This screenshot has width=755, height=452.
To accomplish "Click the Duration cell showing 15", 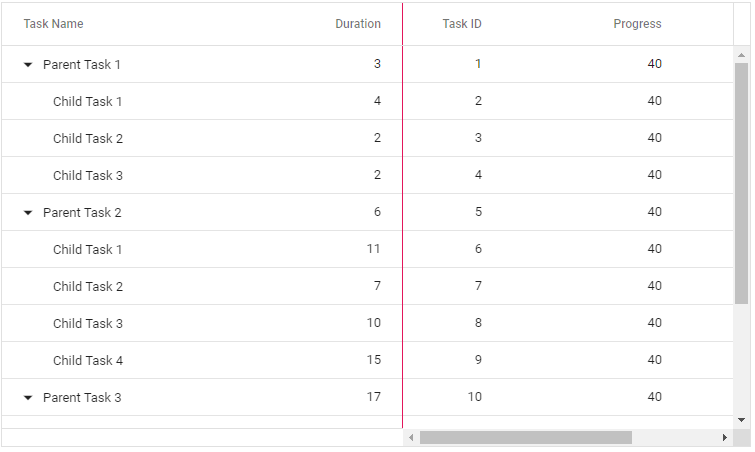I will click(x=374, y=360).
